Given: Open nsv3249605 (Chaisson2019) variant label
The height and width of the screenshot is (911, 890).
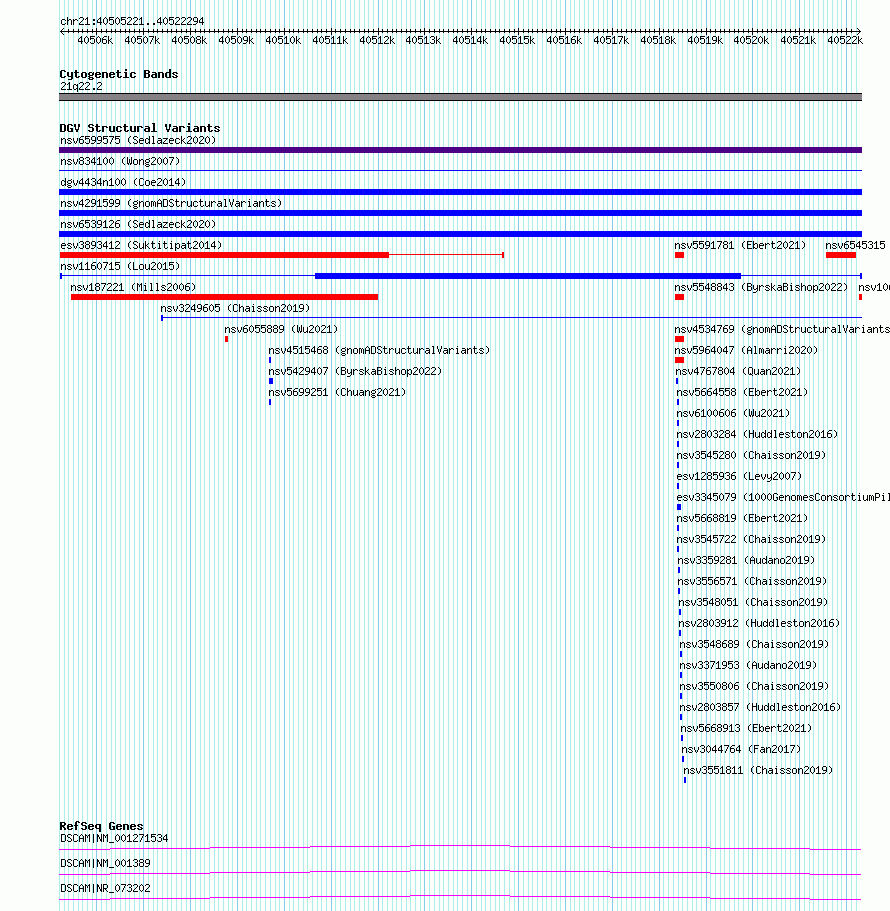Looking at the screenshot, I should [235, 307].
